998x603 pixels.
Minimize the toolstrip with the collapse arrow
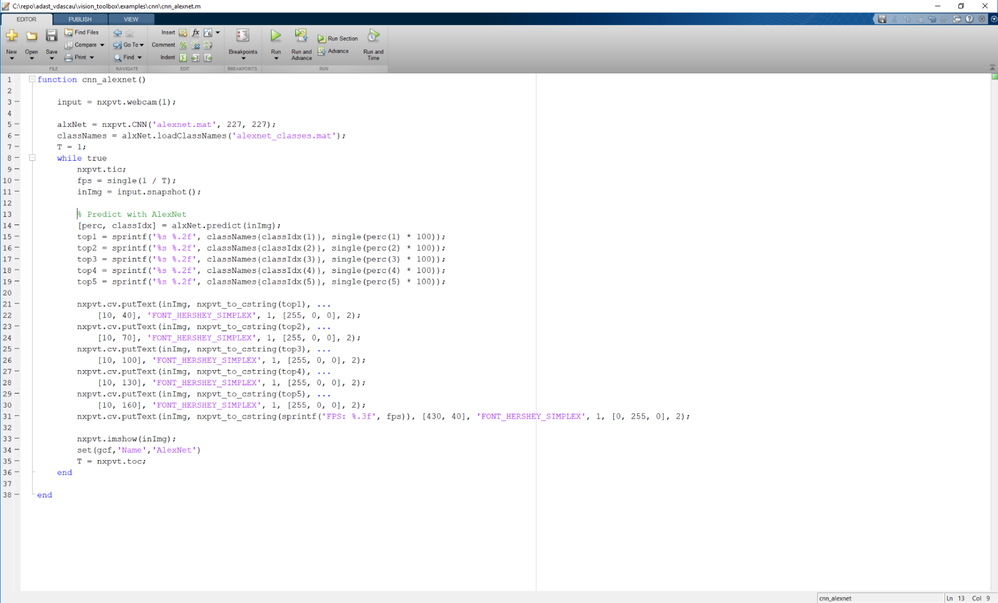[992, 67]
